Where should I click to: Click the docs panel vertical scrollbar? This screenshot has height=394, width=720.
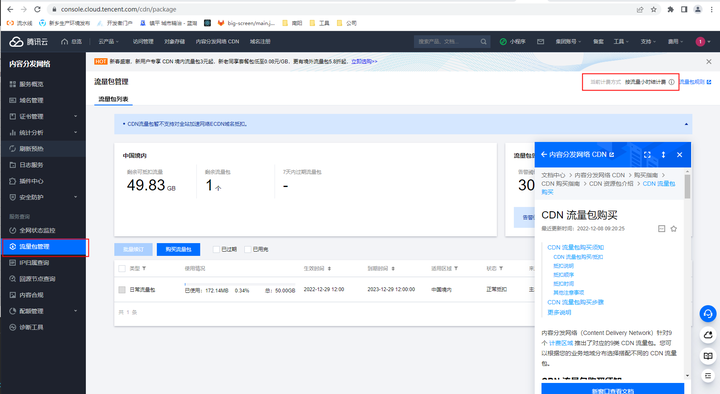point(687,187)
